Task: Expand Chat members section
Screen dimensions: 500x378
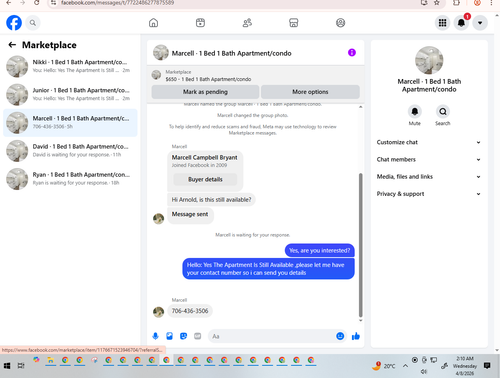Action: [x=429, y=159]
